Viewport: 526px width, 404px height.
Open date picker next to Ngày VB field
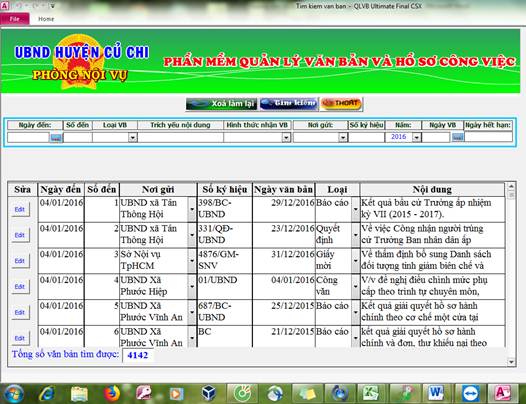tap(458, 137)
